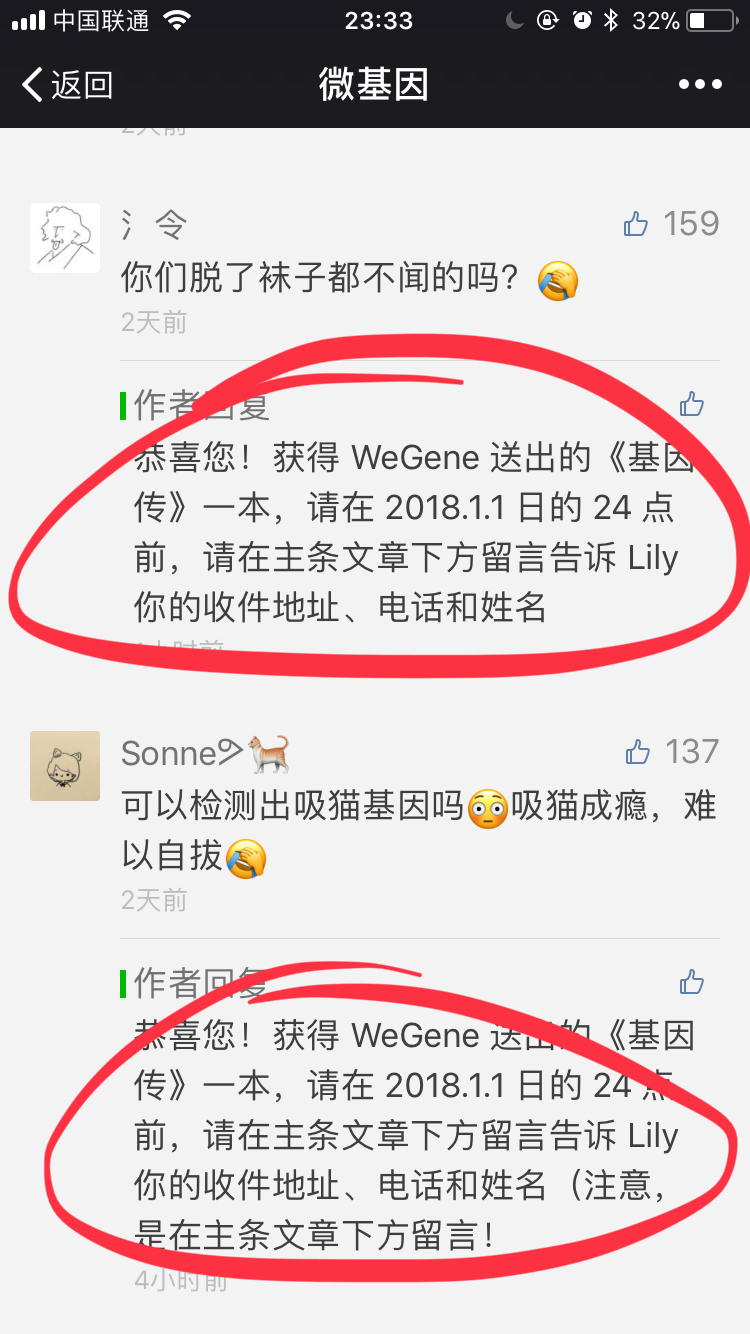Tap the 返回 back label

pyautogui.click(x=82, y=85)
